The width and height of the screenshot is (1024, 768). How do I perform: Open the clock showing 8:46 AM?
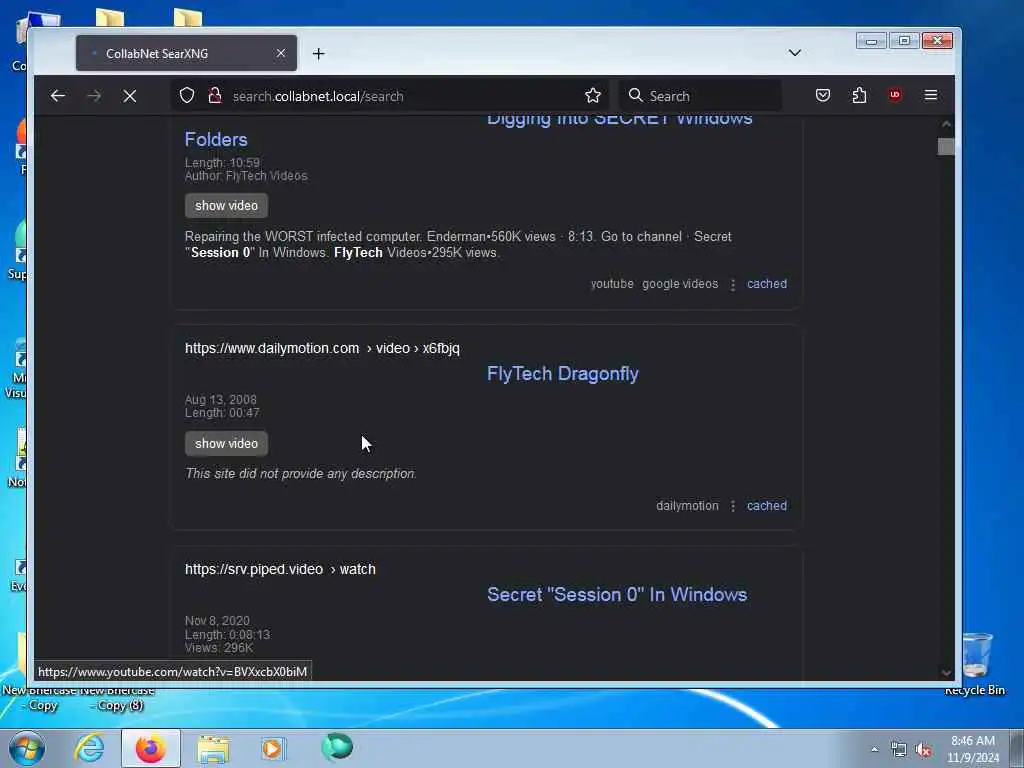[x=973, y=749]
